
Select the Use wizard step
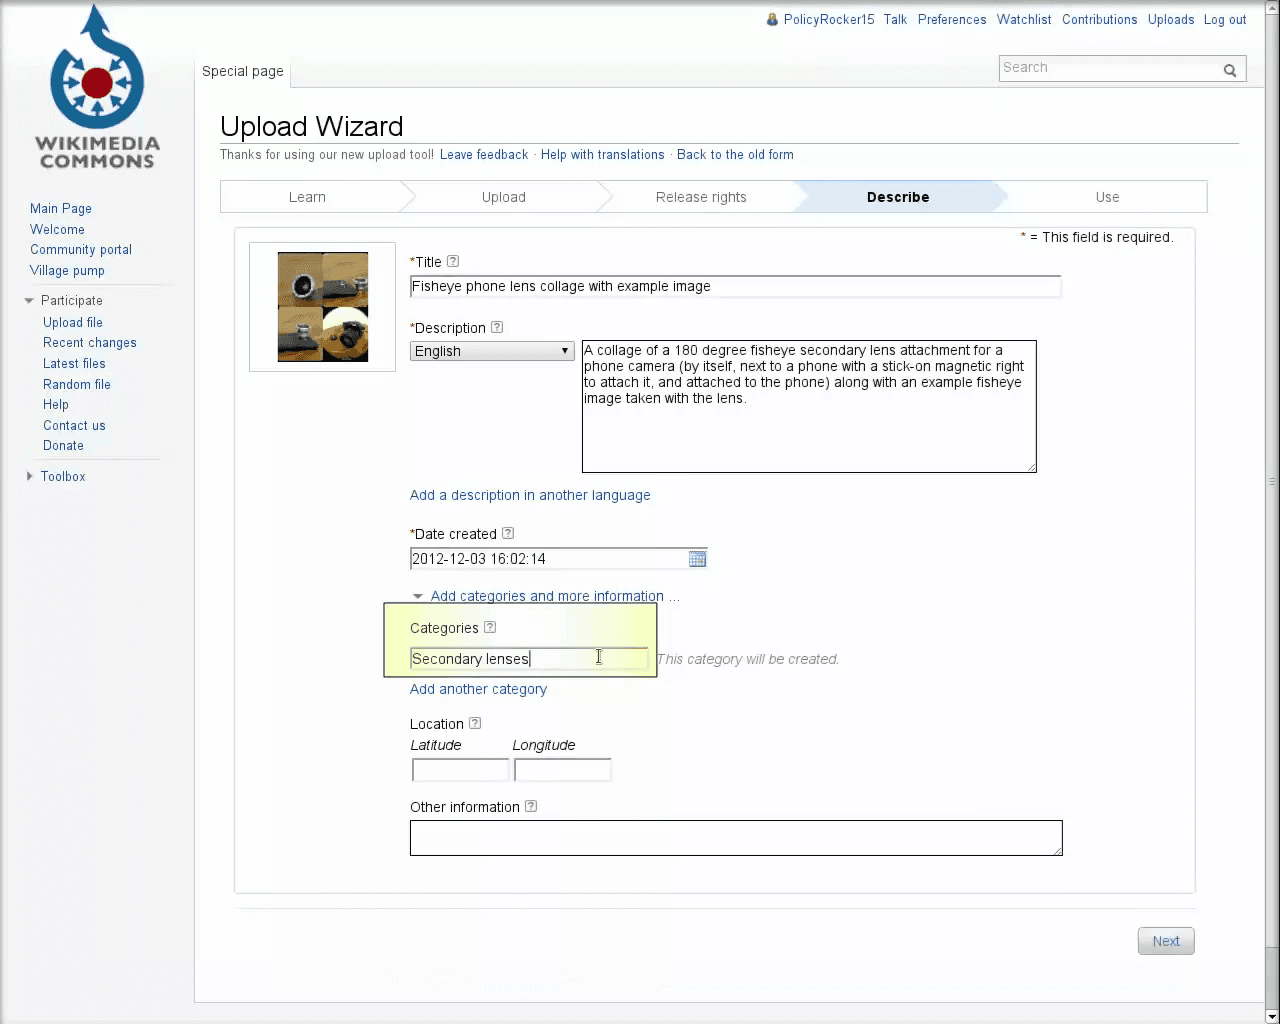click(1107, 197)
